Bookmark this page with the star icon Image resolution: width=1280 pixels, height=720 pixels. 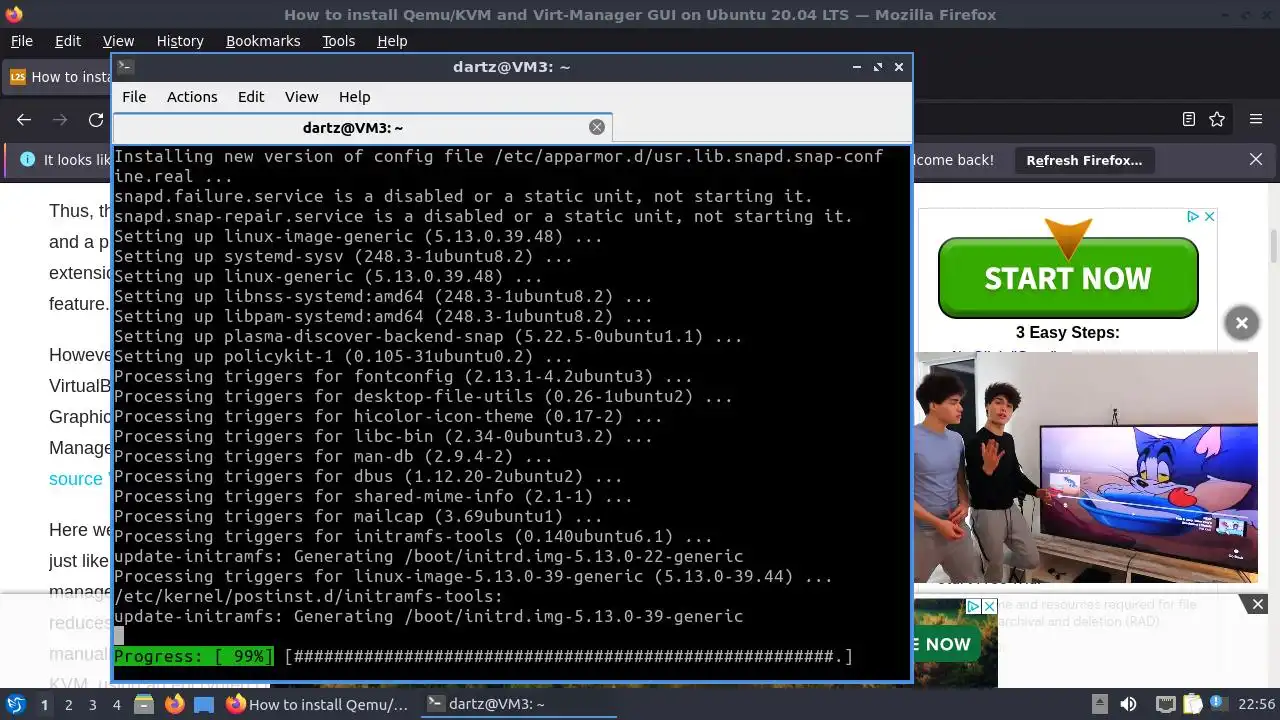tap(1217, 119)
